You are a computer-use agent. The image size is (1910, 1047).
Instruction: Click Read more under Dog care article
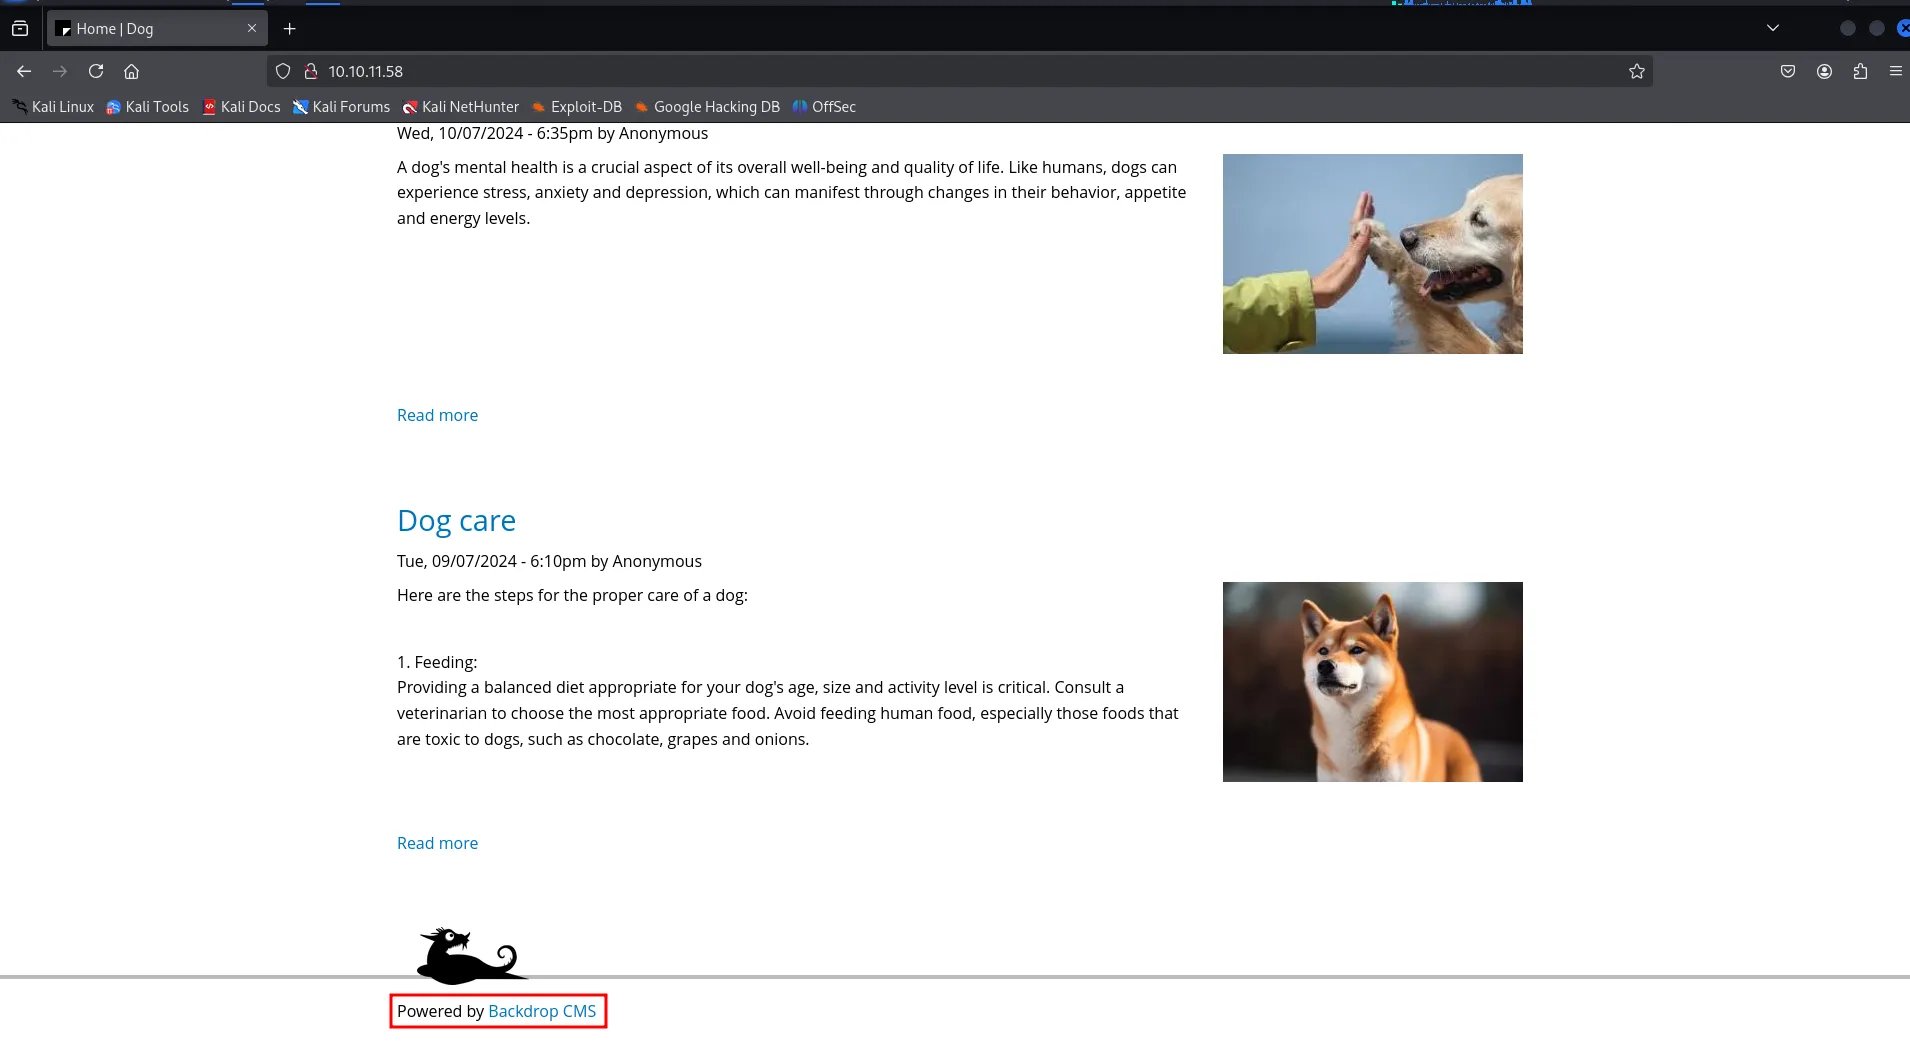click(437, 843)
